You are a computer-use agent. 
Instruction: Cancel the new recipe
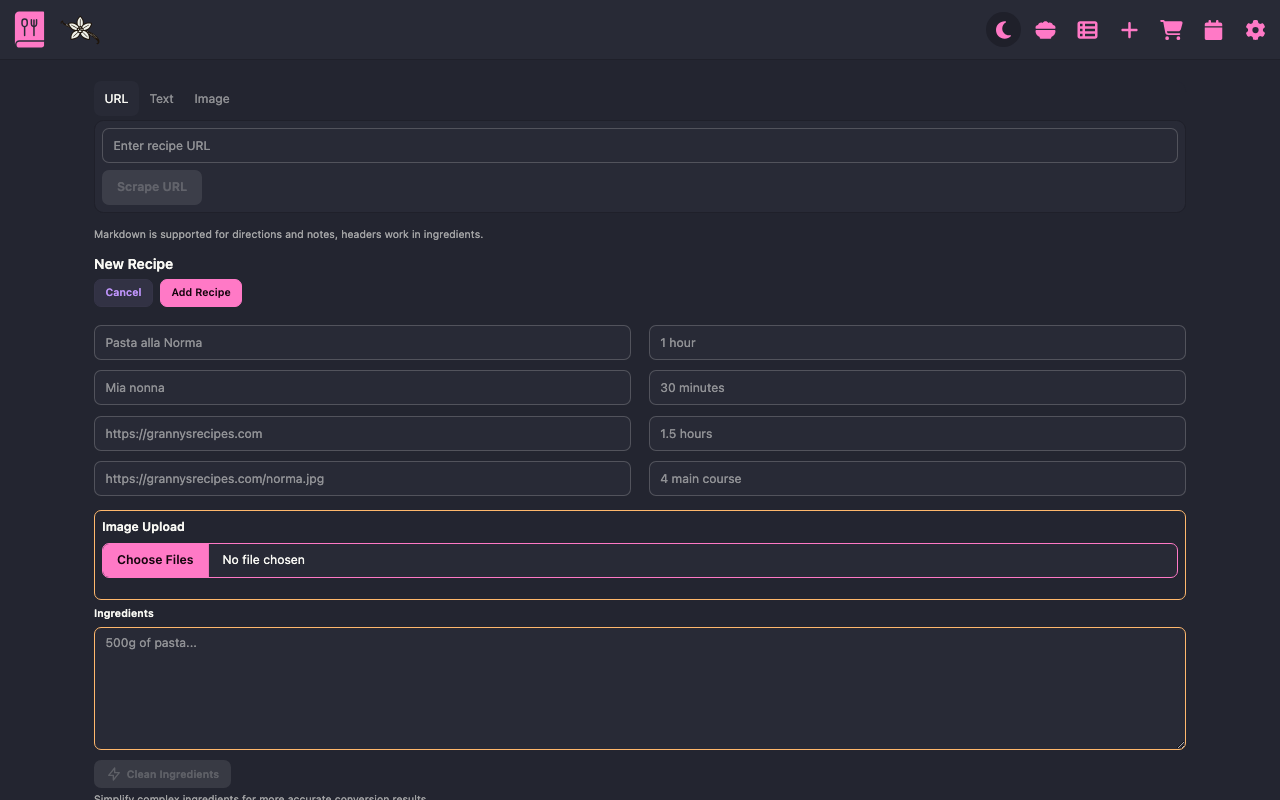click(123, 293)
